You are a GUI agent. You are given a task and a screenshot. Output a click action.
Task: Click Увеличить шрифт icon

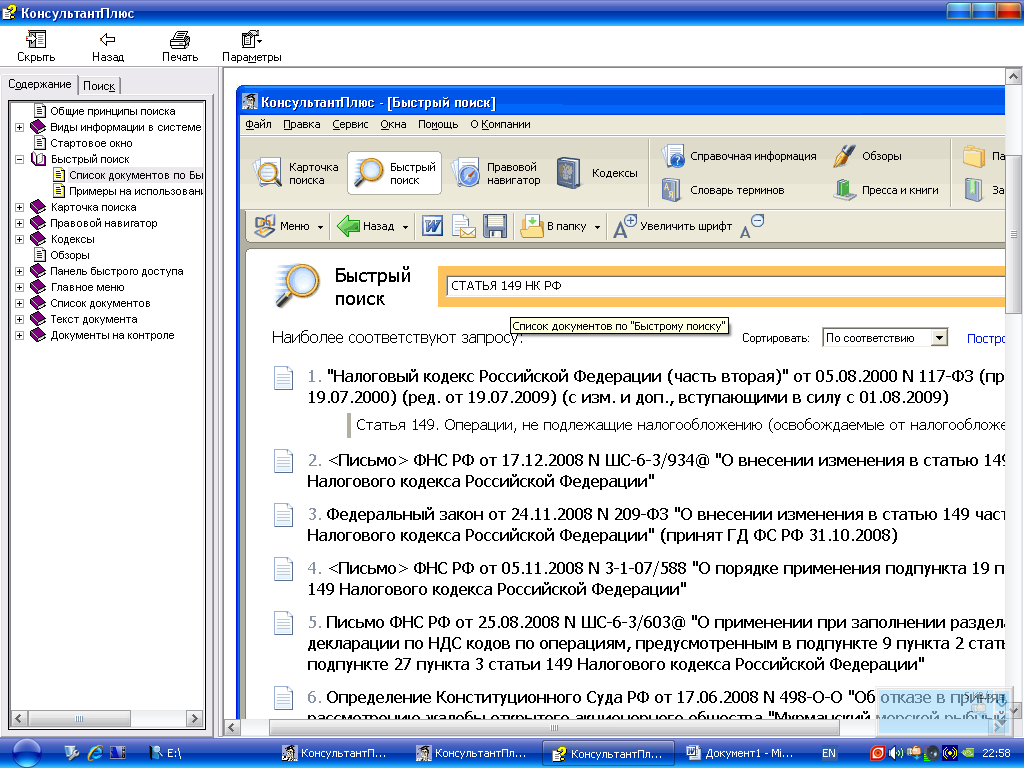624,226
